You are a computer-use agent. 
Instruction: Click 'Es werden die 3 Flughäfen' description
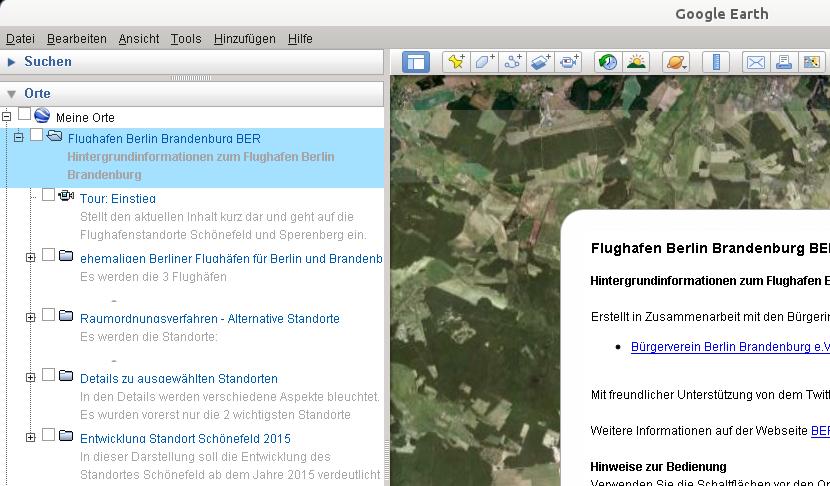pyautogui.click(x=153, y=277)
